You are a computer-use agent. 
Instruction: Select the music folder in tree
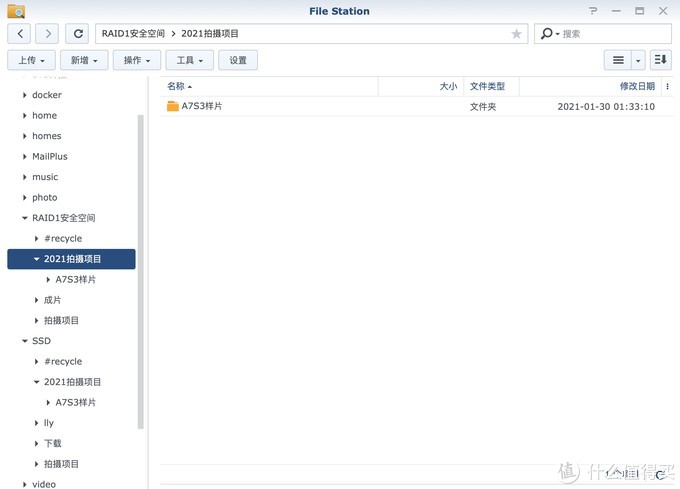(45, 177)
